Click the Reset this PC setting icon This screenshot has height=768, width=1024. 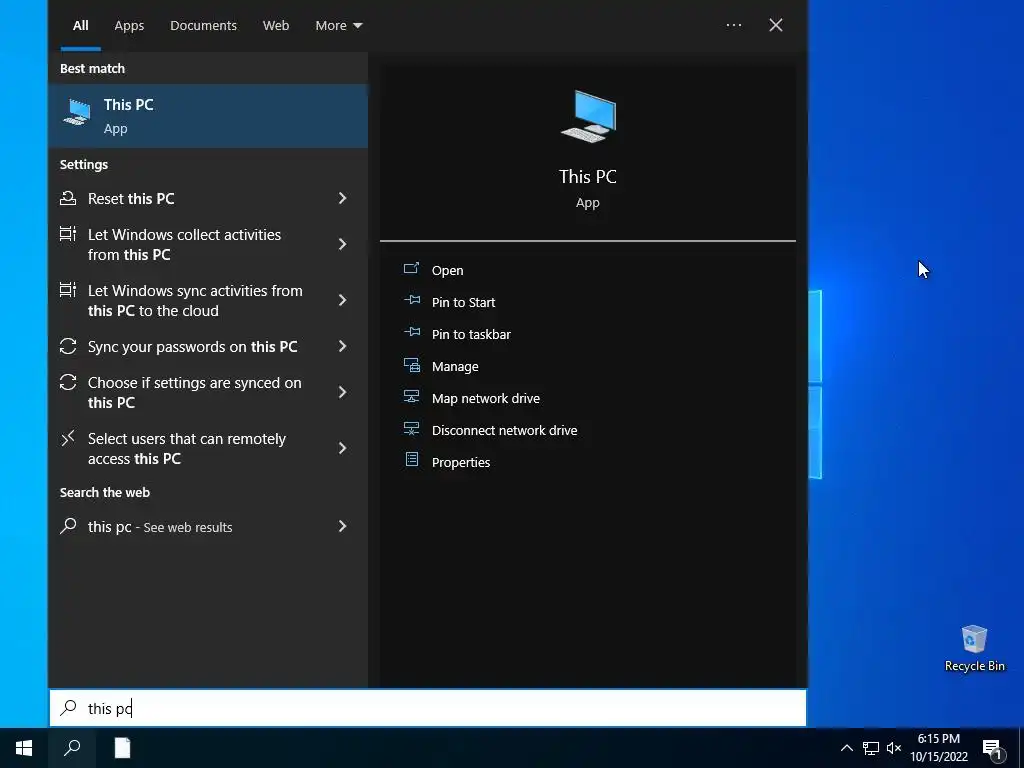point(68,198)
